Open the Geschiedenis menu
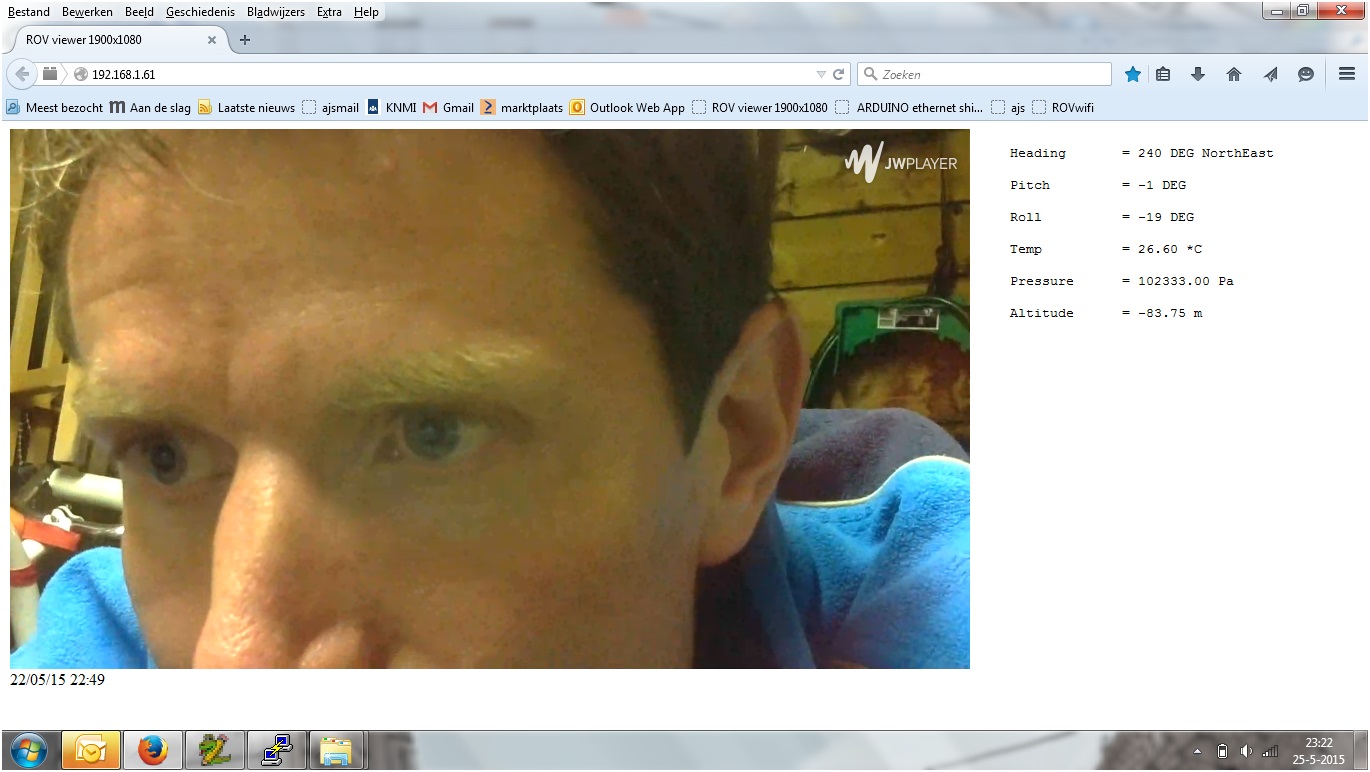The image size is (1370, 772). point(200,12)
